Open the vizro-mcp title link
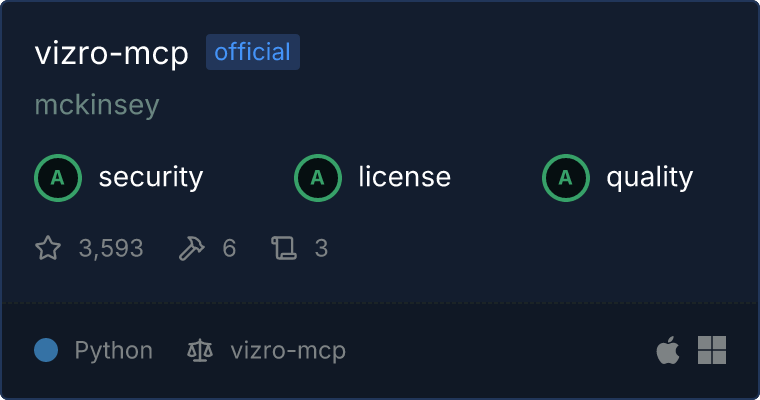760x400 pixels. coord(111,53)
